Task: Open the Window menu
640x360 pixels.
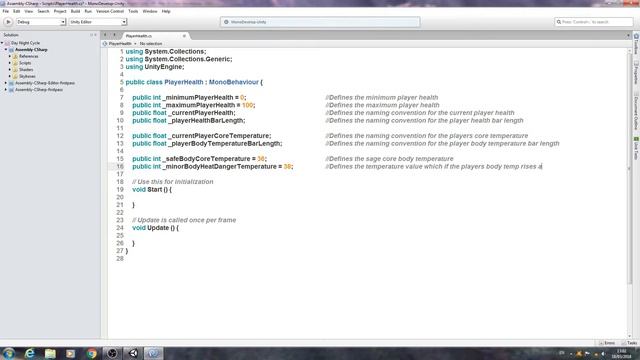Action: [150, 11]
